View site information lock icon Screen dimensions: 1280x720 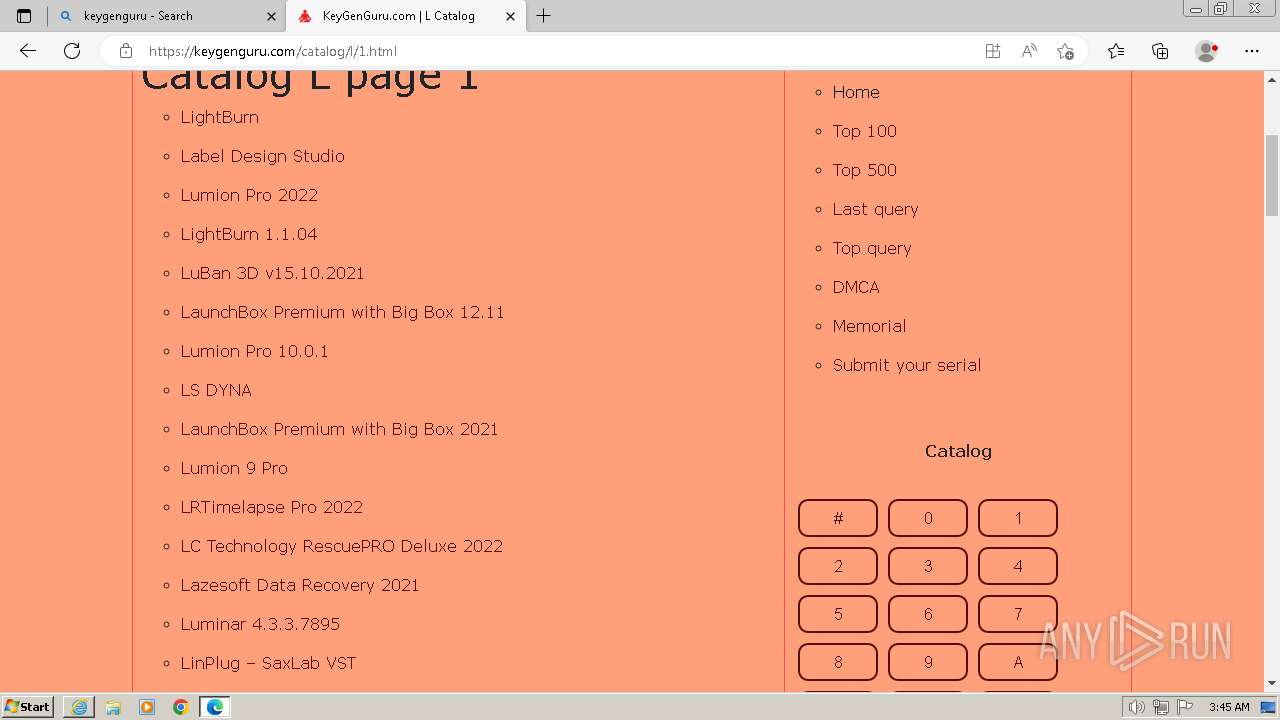click(x=126, y=51)
